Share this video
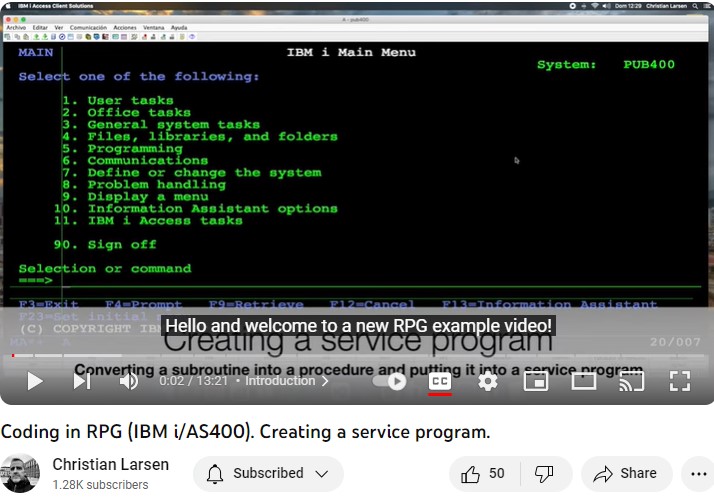Image resolution: width=714 pixels, height=500 pixels. [626, 474]
